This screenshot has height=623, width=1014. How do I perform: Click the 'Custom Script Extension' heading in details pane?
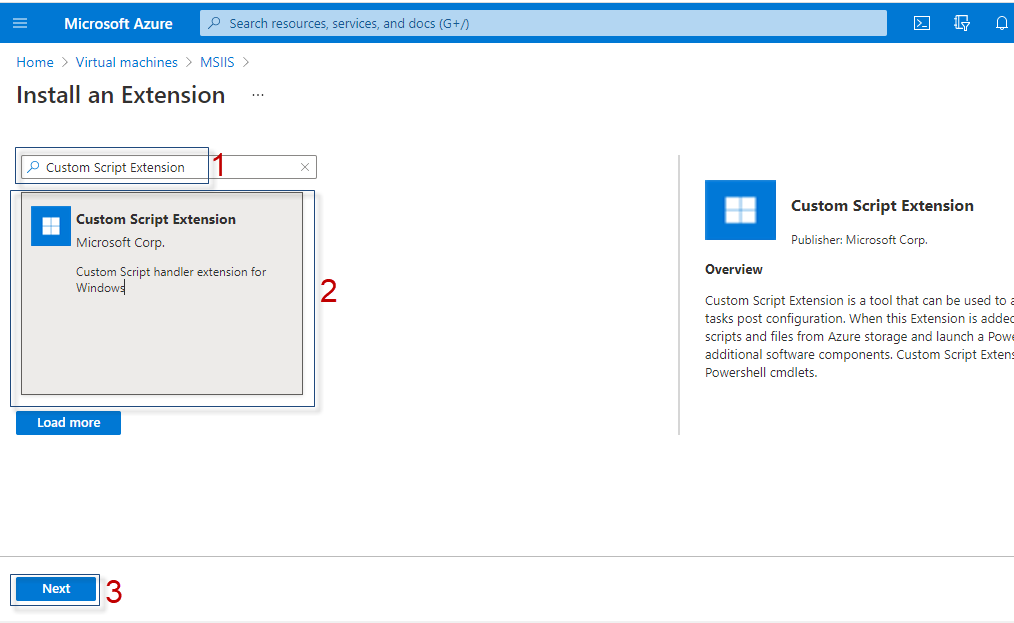coord(882,206)
